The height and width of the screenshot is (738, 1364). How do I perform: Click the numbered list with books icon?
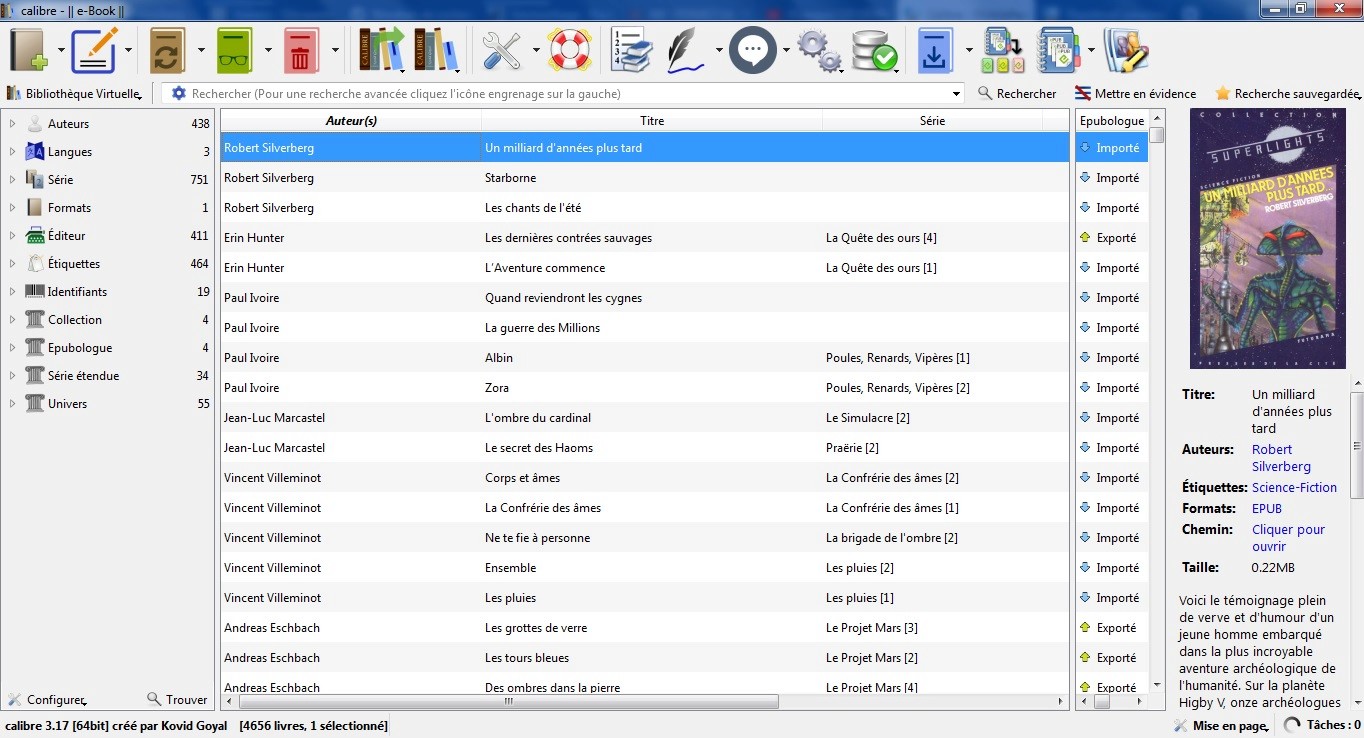632,50
